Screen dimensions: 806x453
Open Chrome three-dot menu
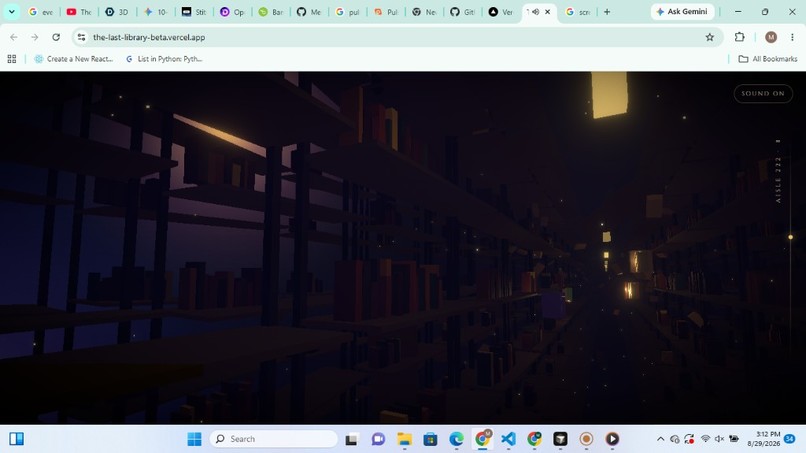pos(792,37)
